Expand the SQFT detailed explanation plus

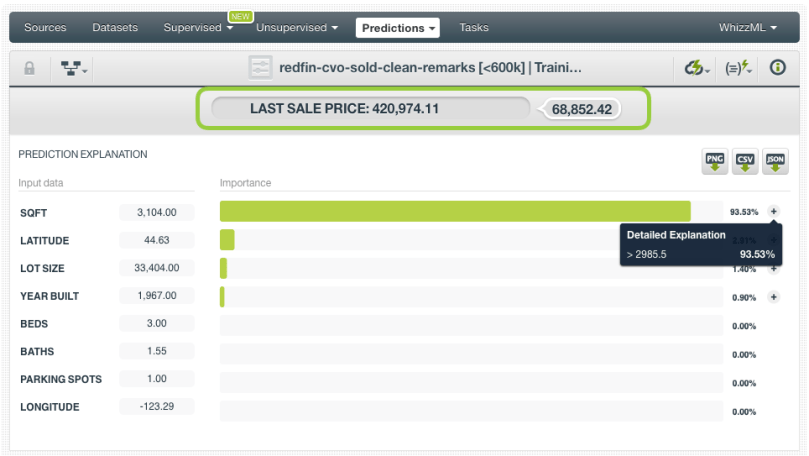pos(773,212)
